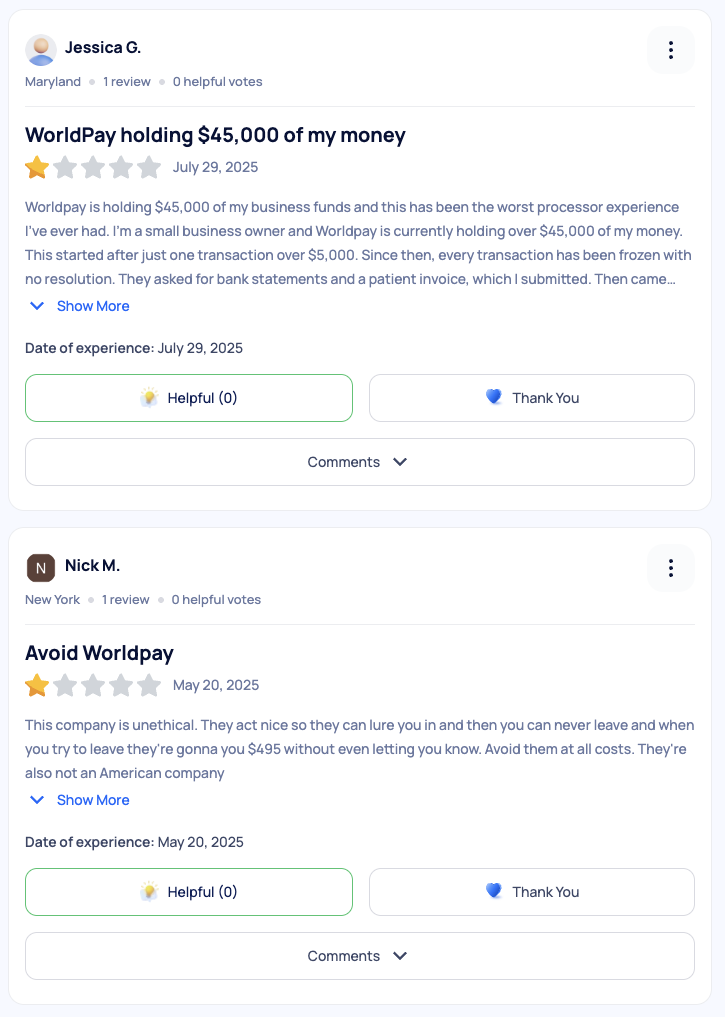Click the star rating on the Avoid Worldpay review
This screenshot has height=1017, width=725.
tap(37, 685)
